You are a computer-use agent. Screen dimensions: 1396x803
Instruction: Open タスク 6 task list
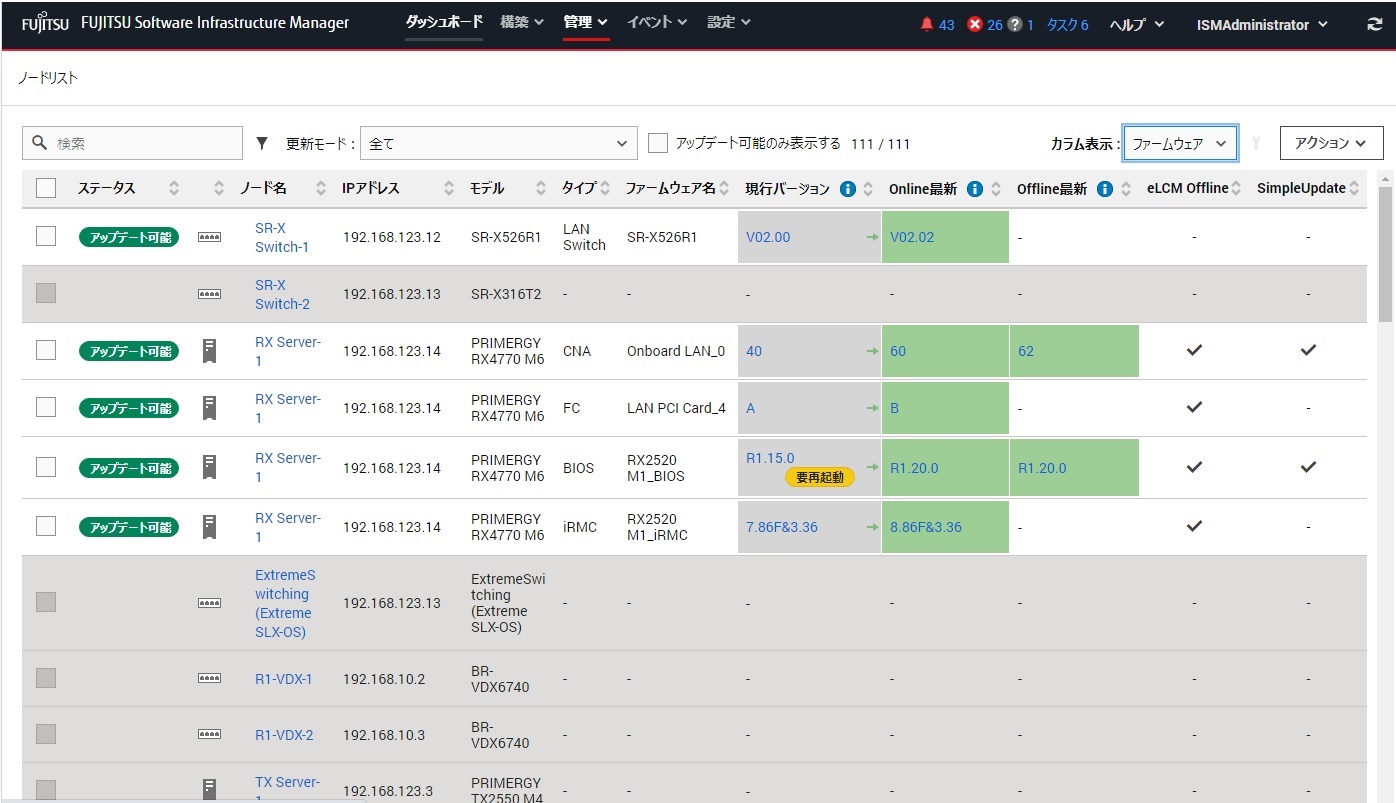coord(1067,25)
